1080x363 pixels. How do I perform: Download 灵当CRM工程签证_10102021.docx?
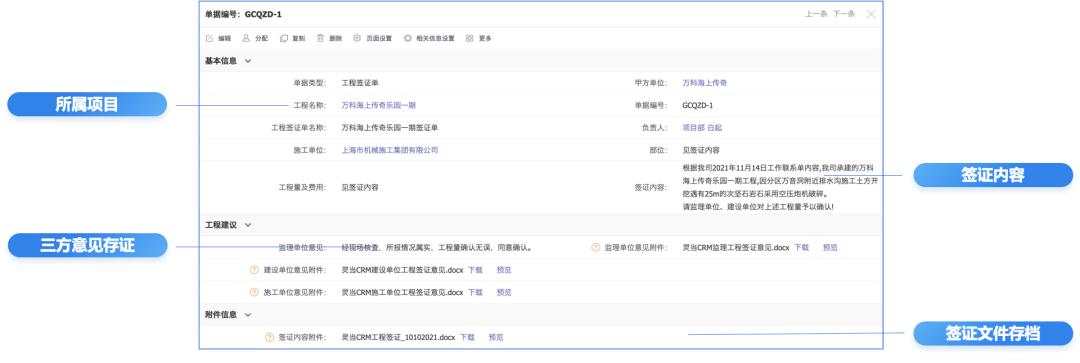[467, 338]
